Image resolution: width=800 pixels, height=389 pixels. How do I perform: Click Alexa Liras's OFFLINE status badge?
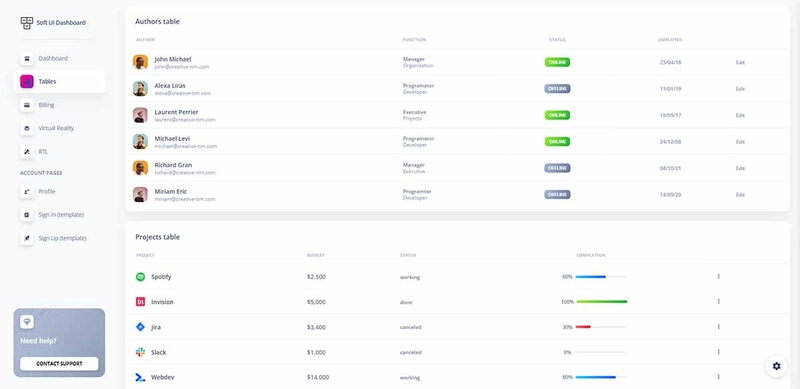coord(557,89)
